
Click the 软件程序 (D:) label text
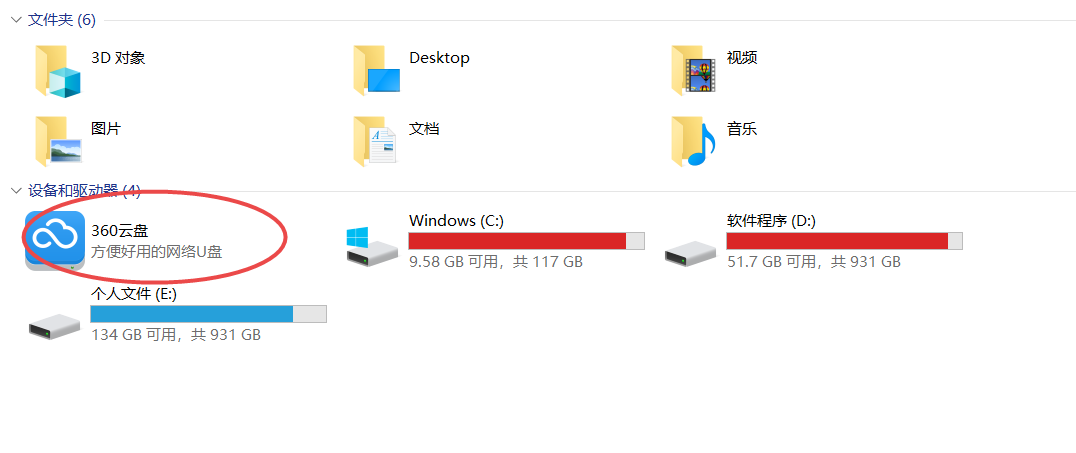[x=771, y=221]
